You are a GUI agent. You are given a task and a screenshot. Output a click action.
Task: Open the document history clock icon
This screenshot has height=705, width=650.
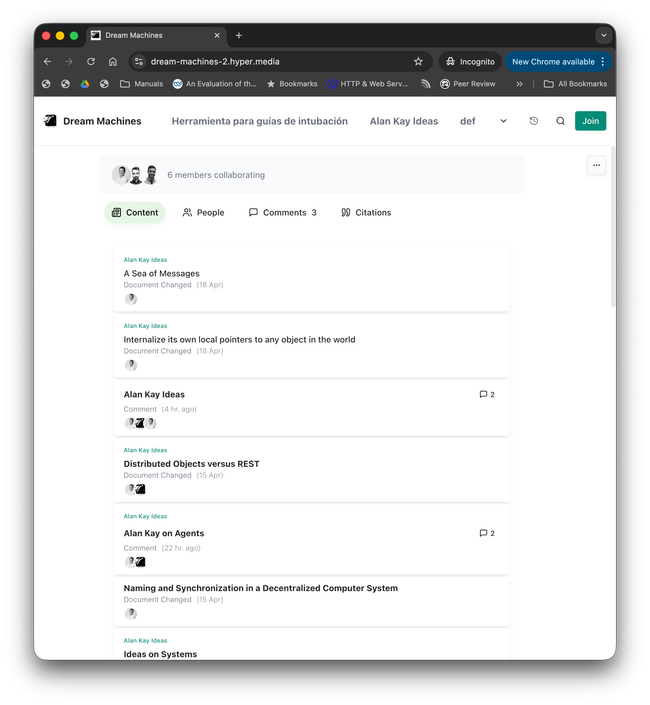point(533,121)
